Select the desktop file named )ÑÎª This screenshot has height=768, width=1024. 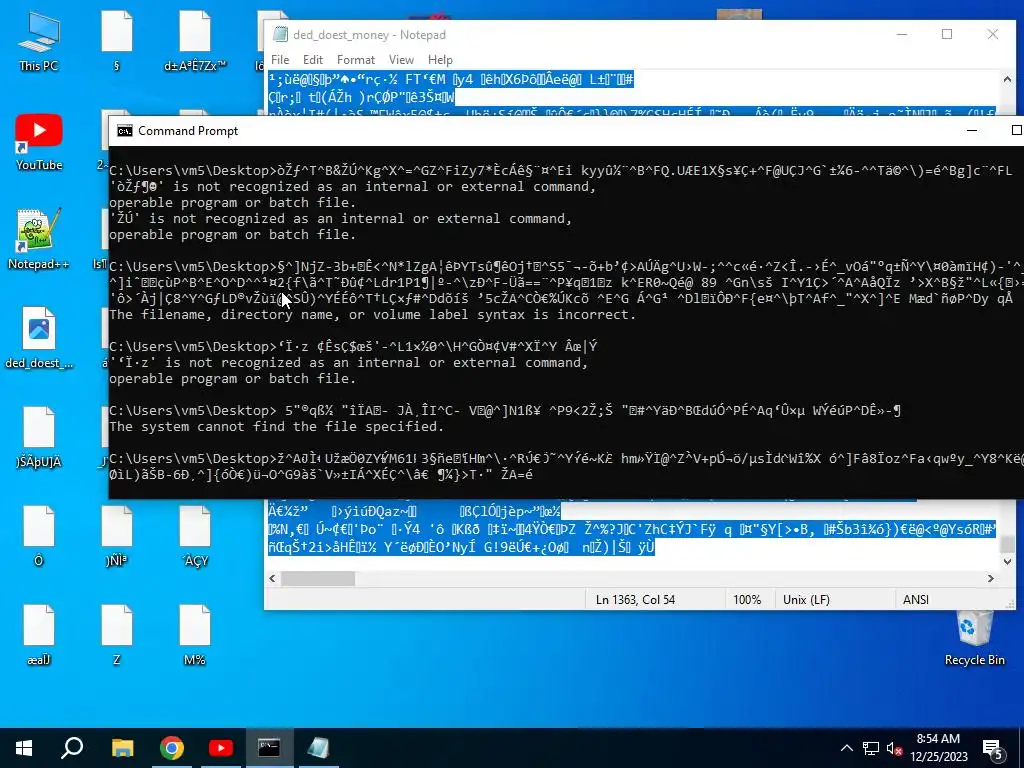tap(116, 536)
